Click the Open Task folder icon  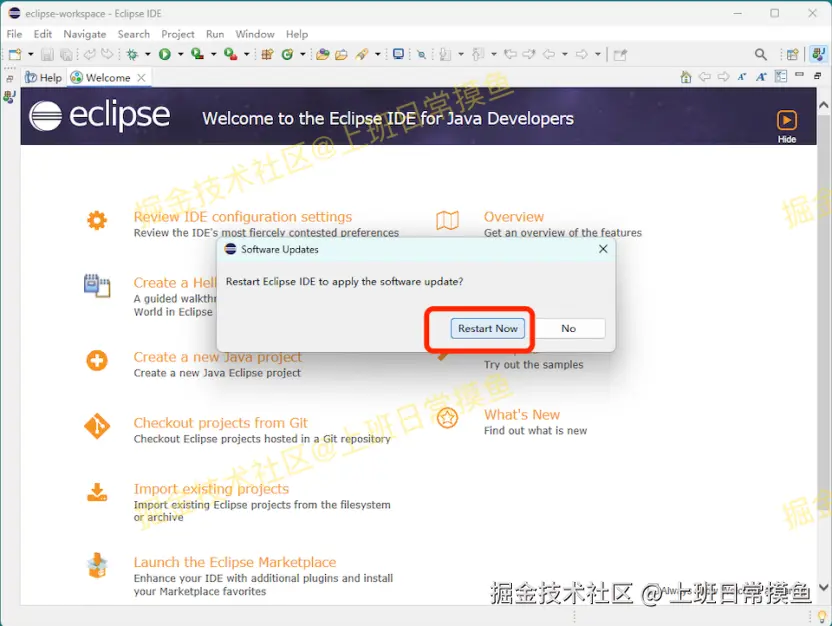(x=341, y=54)
